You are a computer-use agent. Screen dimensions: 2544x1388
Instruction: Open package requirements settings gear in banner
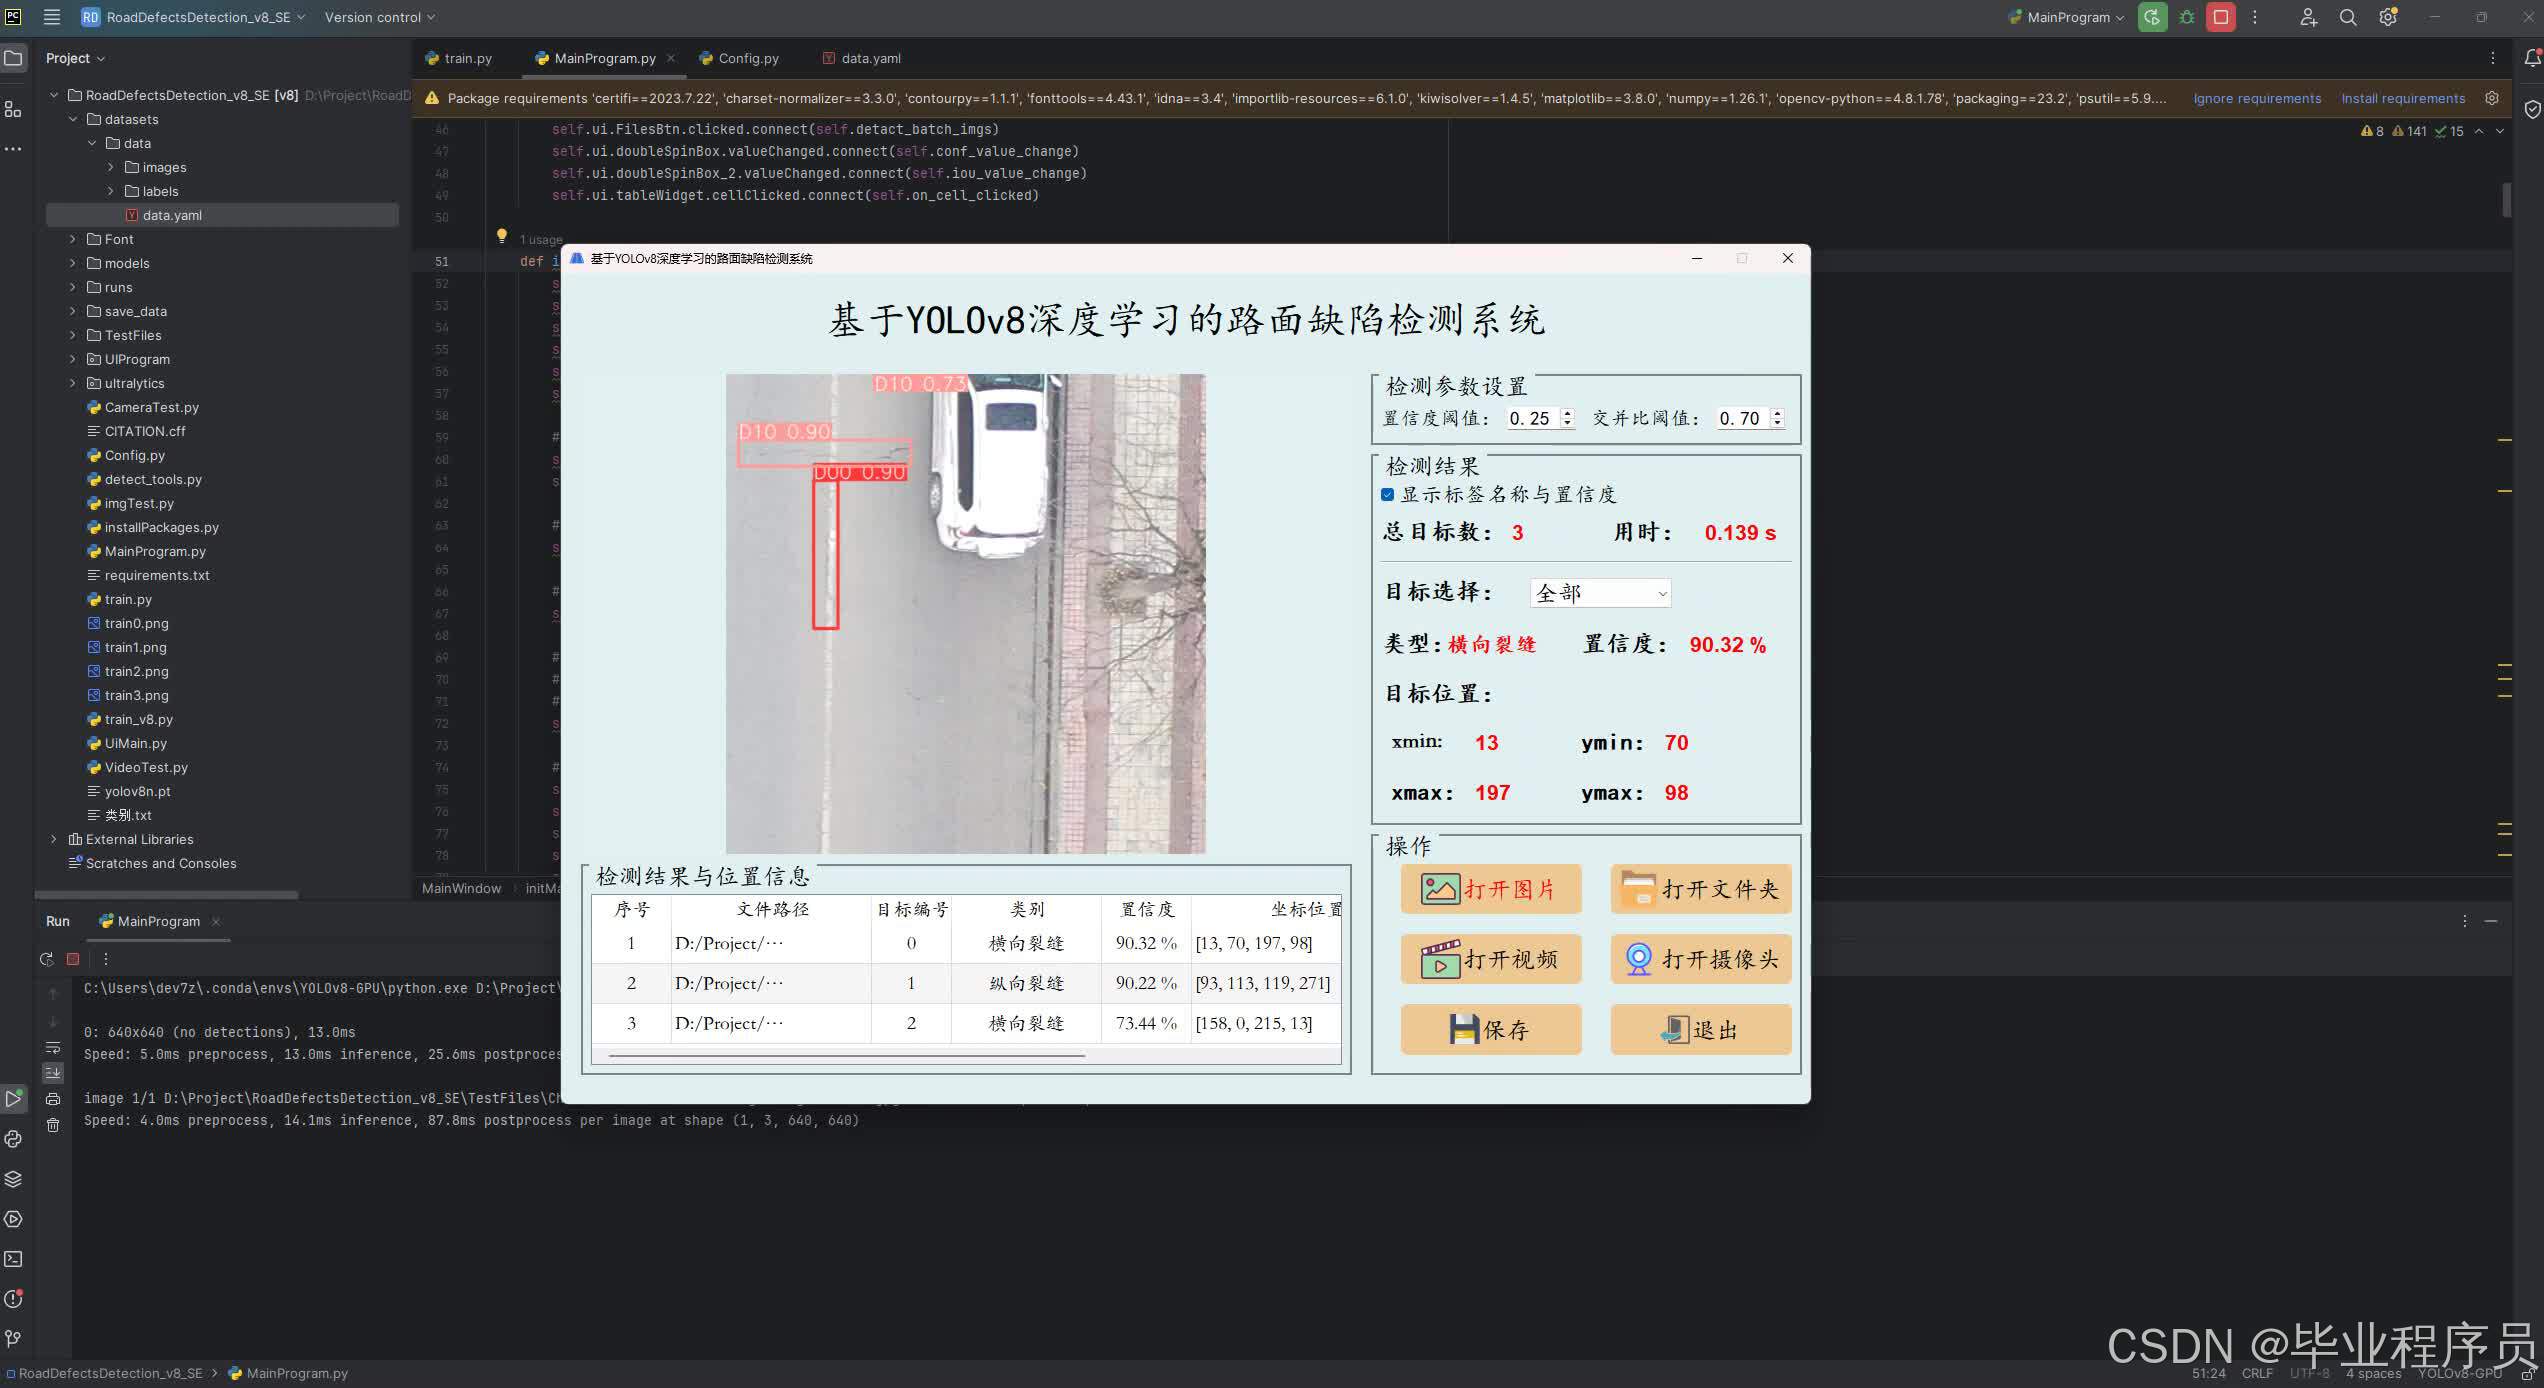coord(2492,98)
